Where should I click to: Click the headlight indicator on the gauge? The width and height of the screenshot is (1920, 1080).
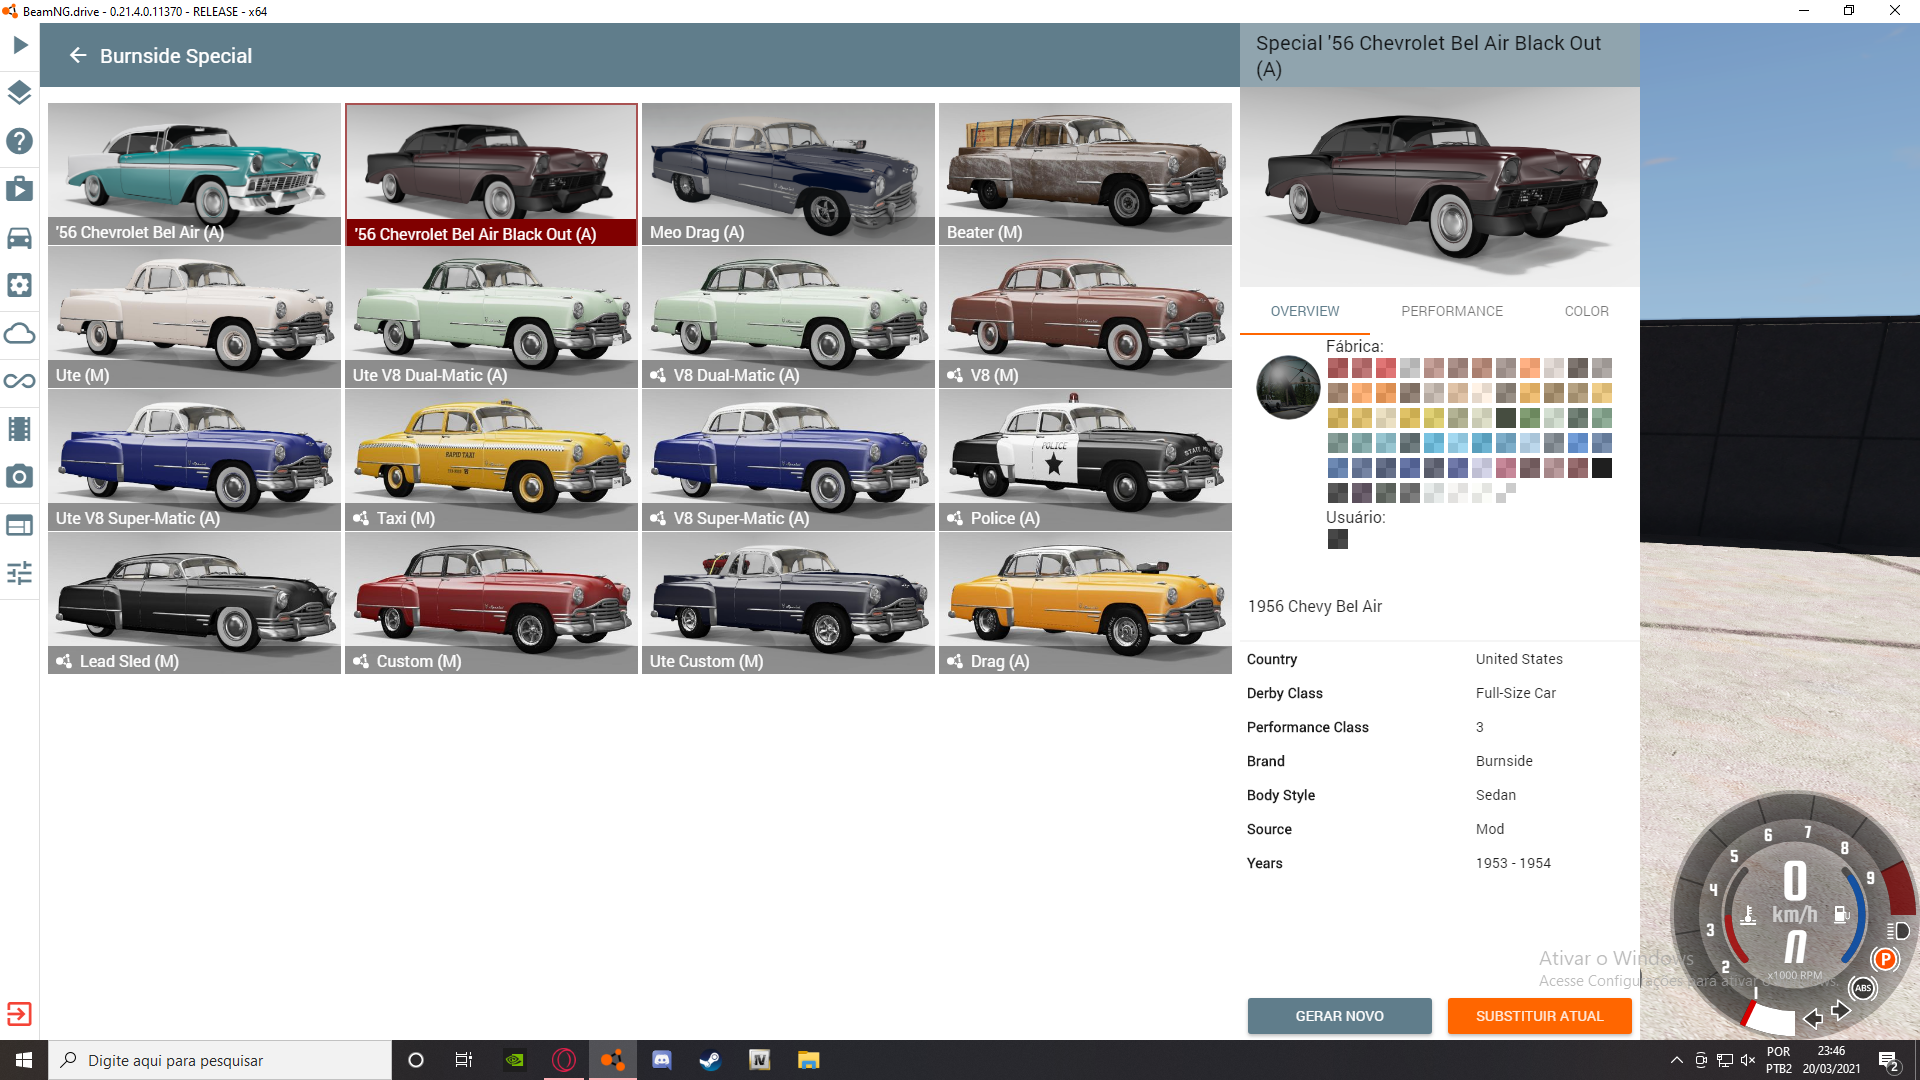click(1898, 931)
